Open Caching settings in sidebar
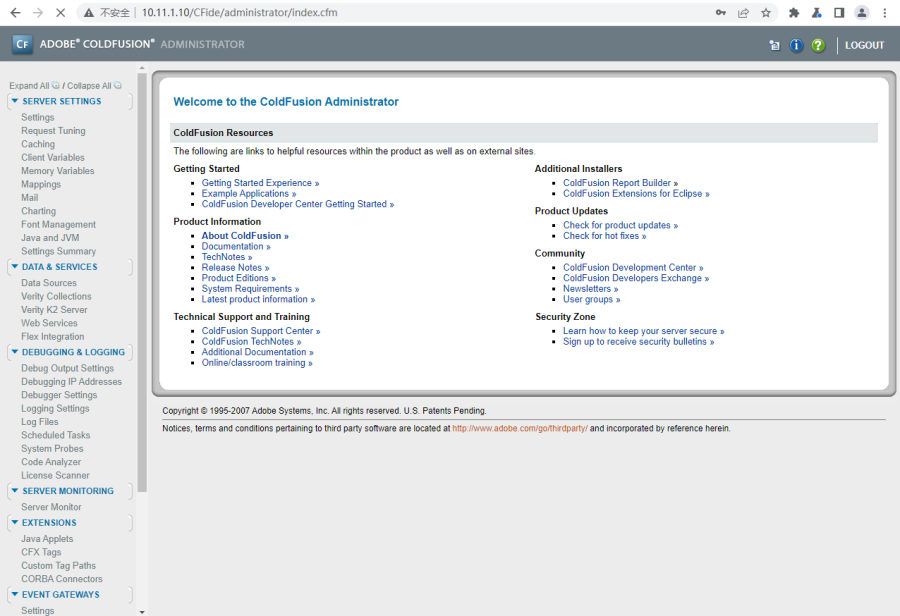This screenshot has height=616, width=900. coord(38,144)
